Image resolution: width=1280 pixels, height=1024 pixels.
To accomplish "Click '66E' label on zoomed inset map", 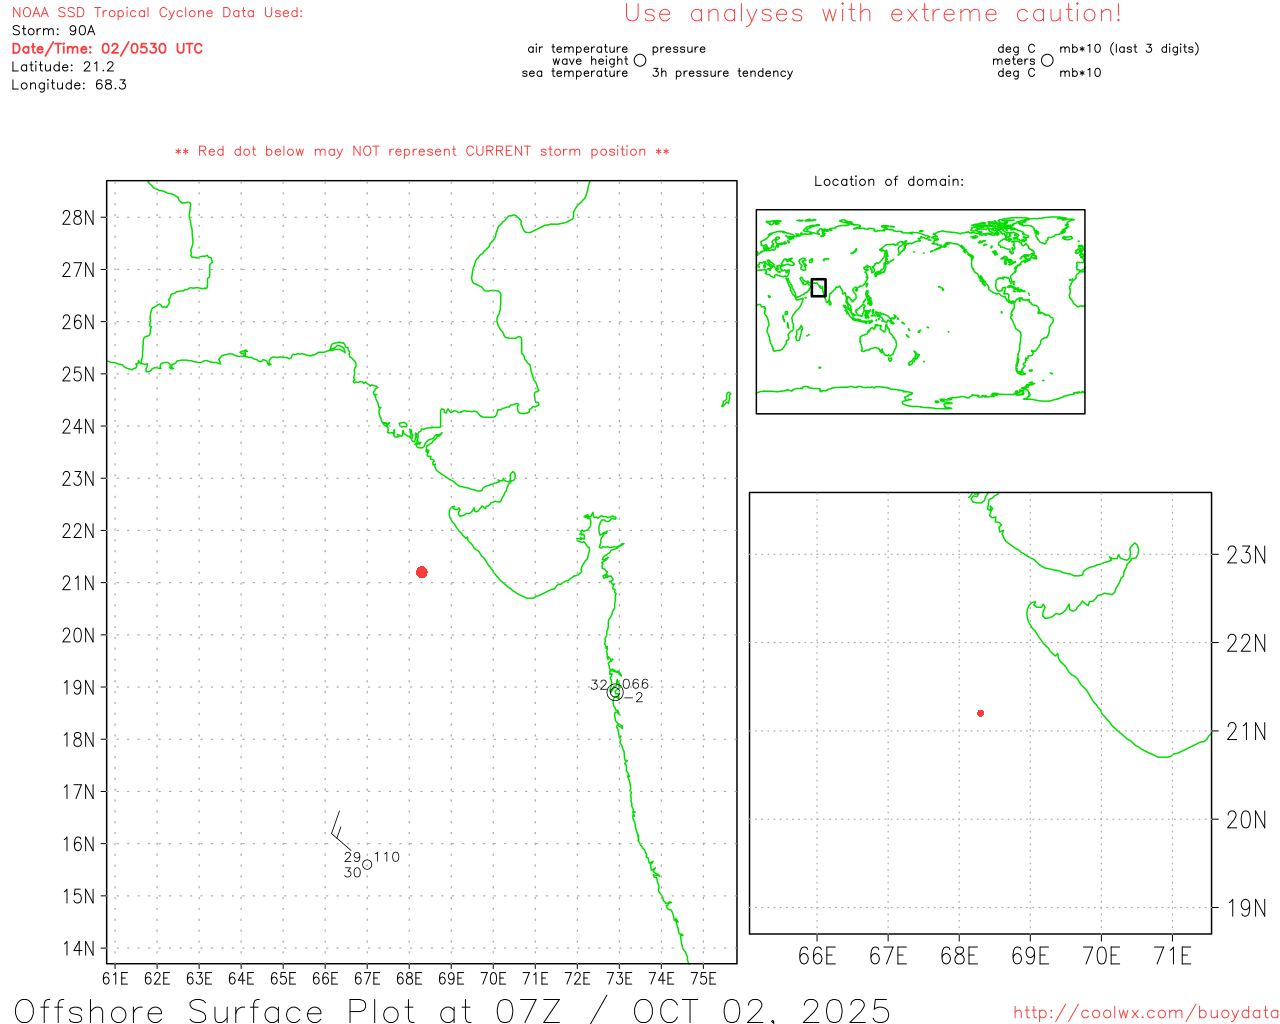I will click(x=817, y=957).
